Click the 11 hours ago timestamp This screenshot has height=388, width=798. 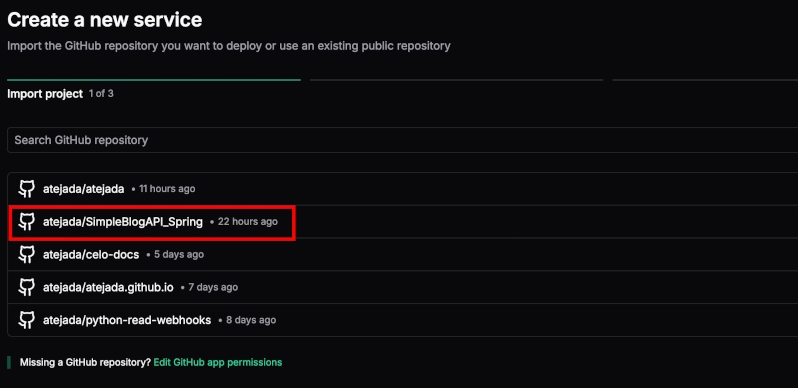point(167,189)
